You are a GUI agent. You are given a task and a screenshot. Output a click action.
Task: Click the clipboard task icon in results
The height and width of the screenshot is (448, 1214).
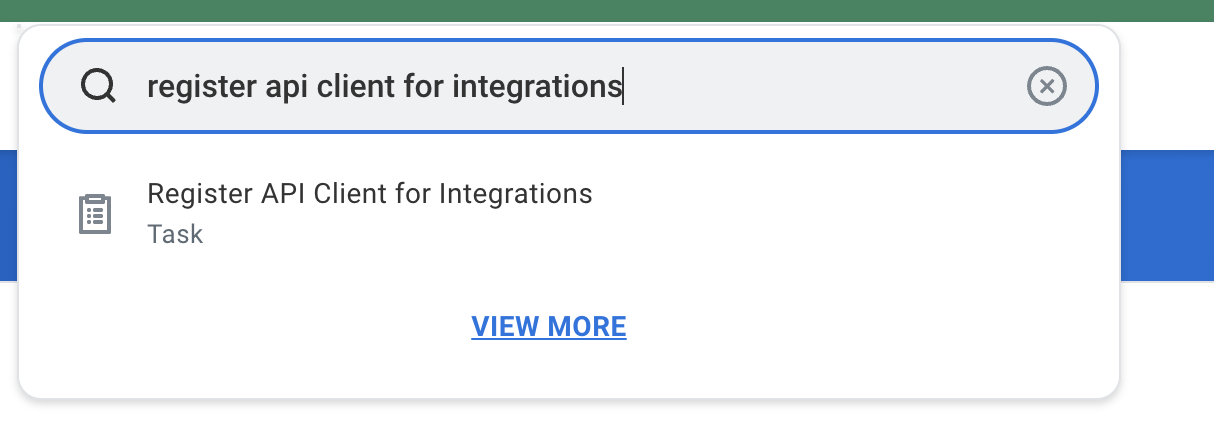(x=95, y=214)
